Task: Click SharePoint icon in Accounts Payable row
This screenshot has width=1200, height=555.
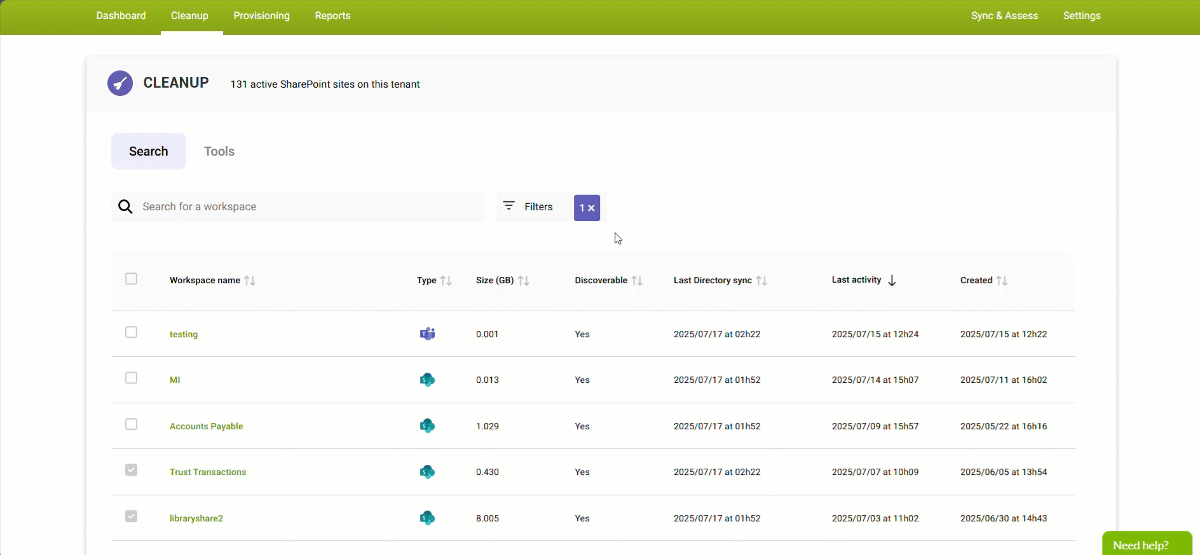Action: click(x=427, y=426)
